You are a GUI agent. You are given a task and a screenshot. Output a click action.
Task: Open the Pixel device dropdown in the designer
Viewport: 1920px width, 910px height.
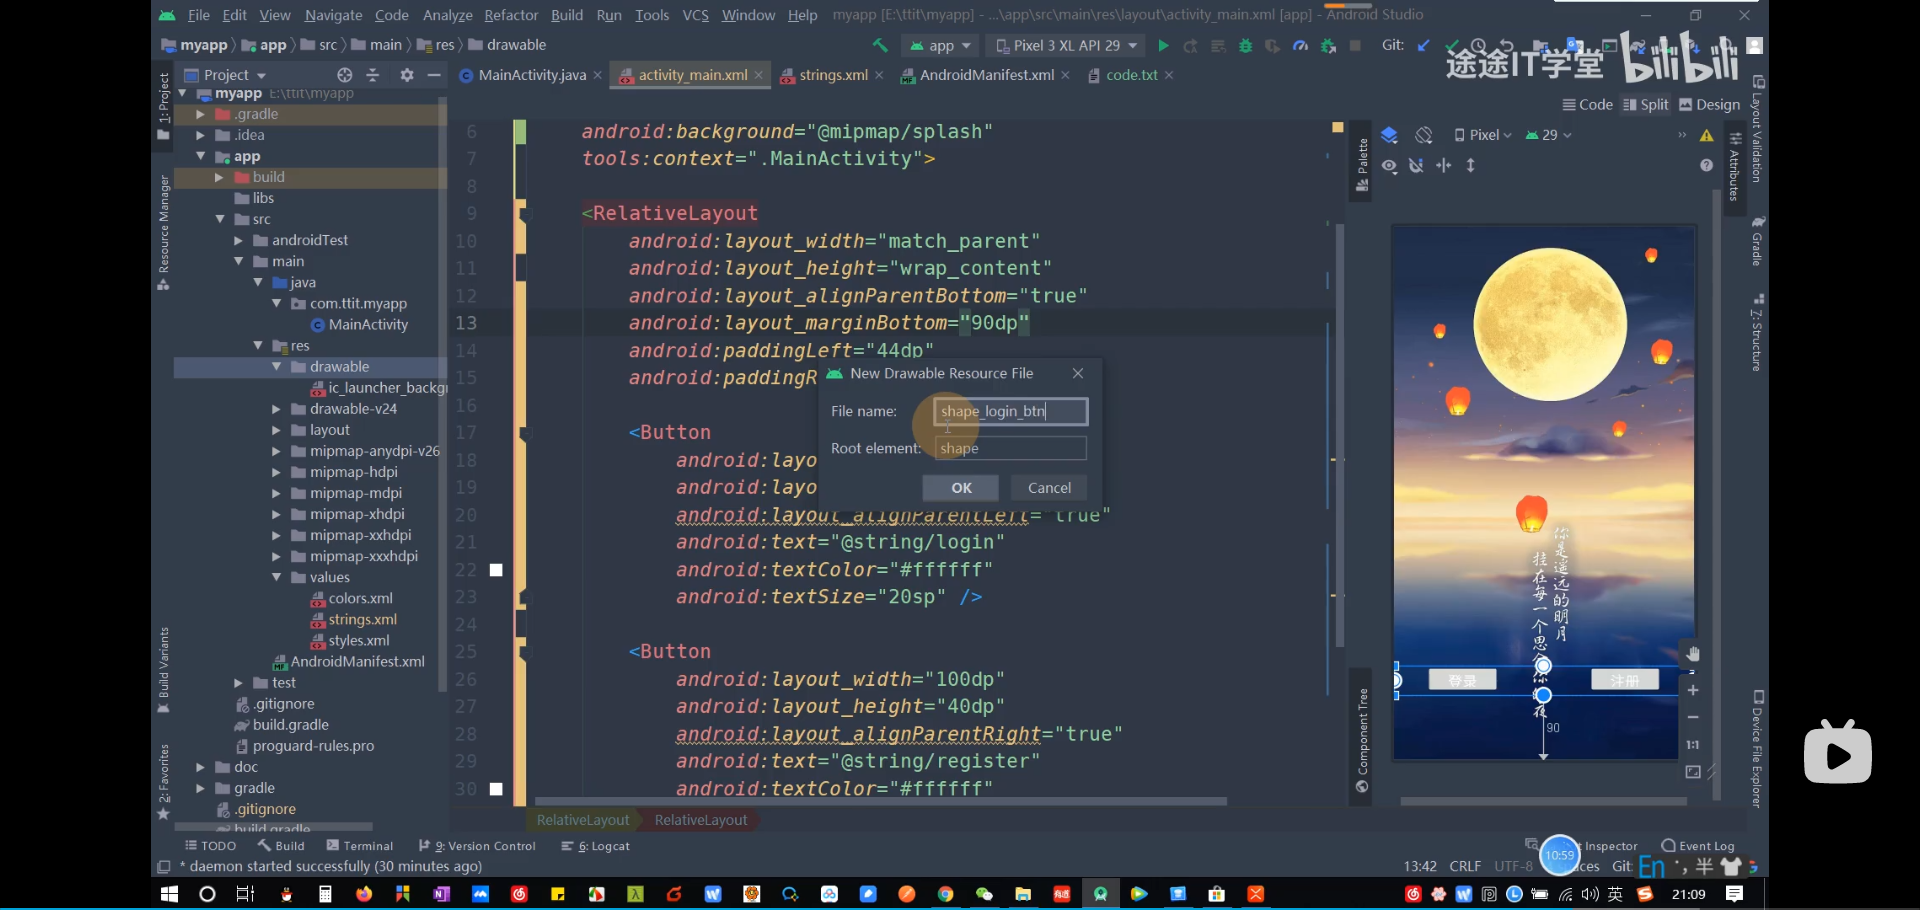coord(1483,135)
